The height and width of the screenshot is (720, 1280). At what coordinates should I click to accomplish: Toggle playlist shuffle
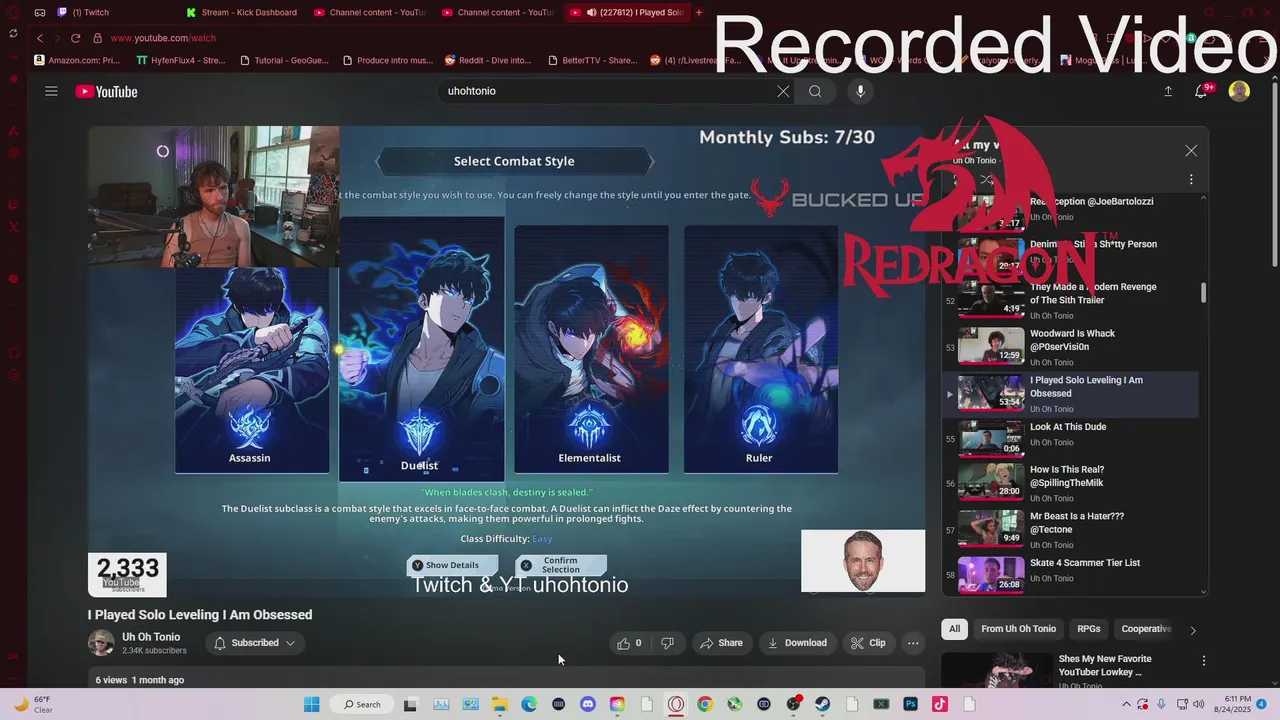coord(987,180)
